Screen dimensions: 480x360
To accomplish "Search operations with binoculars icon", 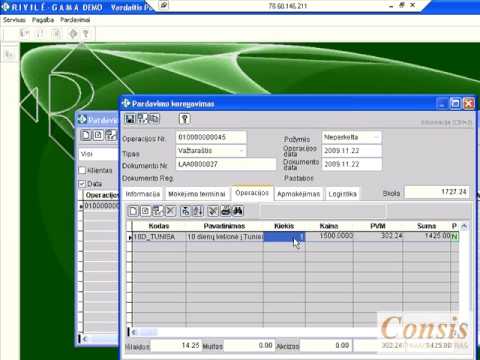I will [x=238, y=211].
